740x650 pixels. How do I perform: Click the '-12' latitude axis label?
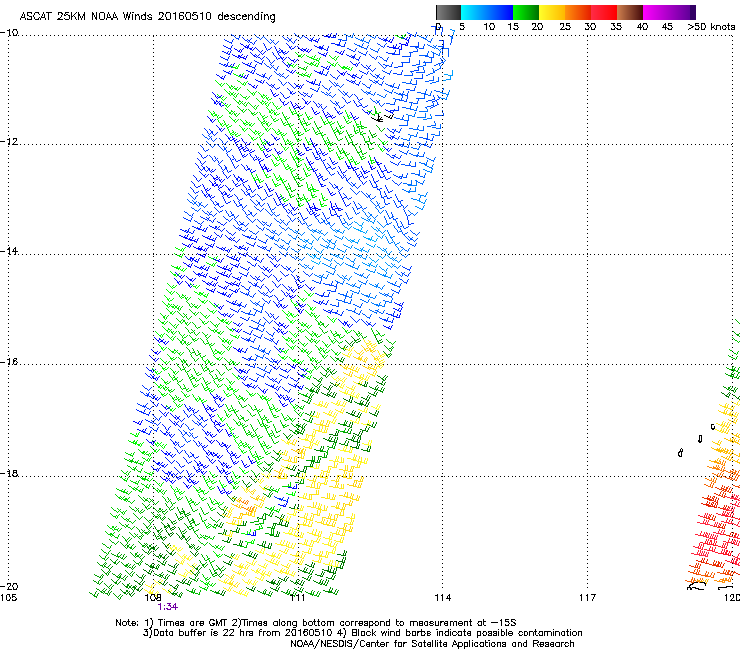[9, 142]
